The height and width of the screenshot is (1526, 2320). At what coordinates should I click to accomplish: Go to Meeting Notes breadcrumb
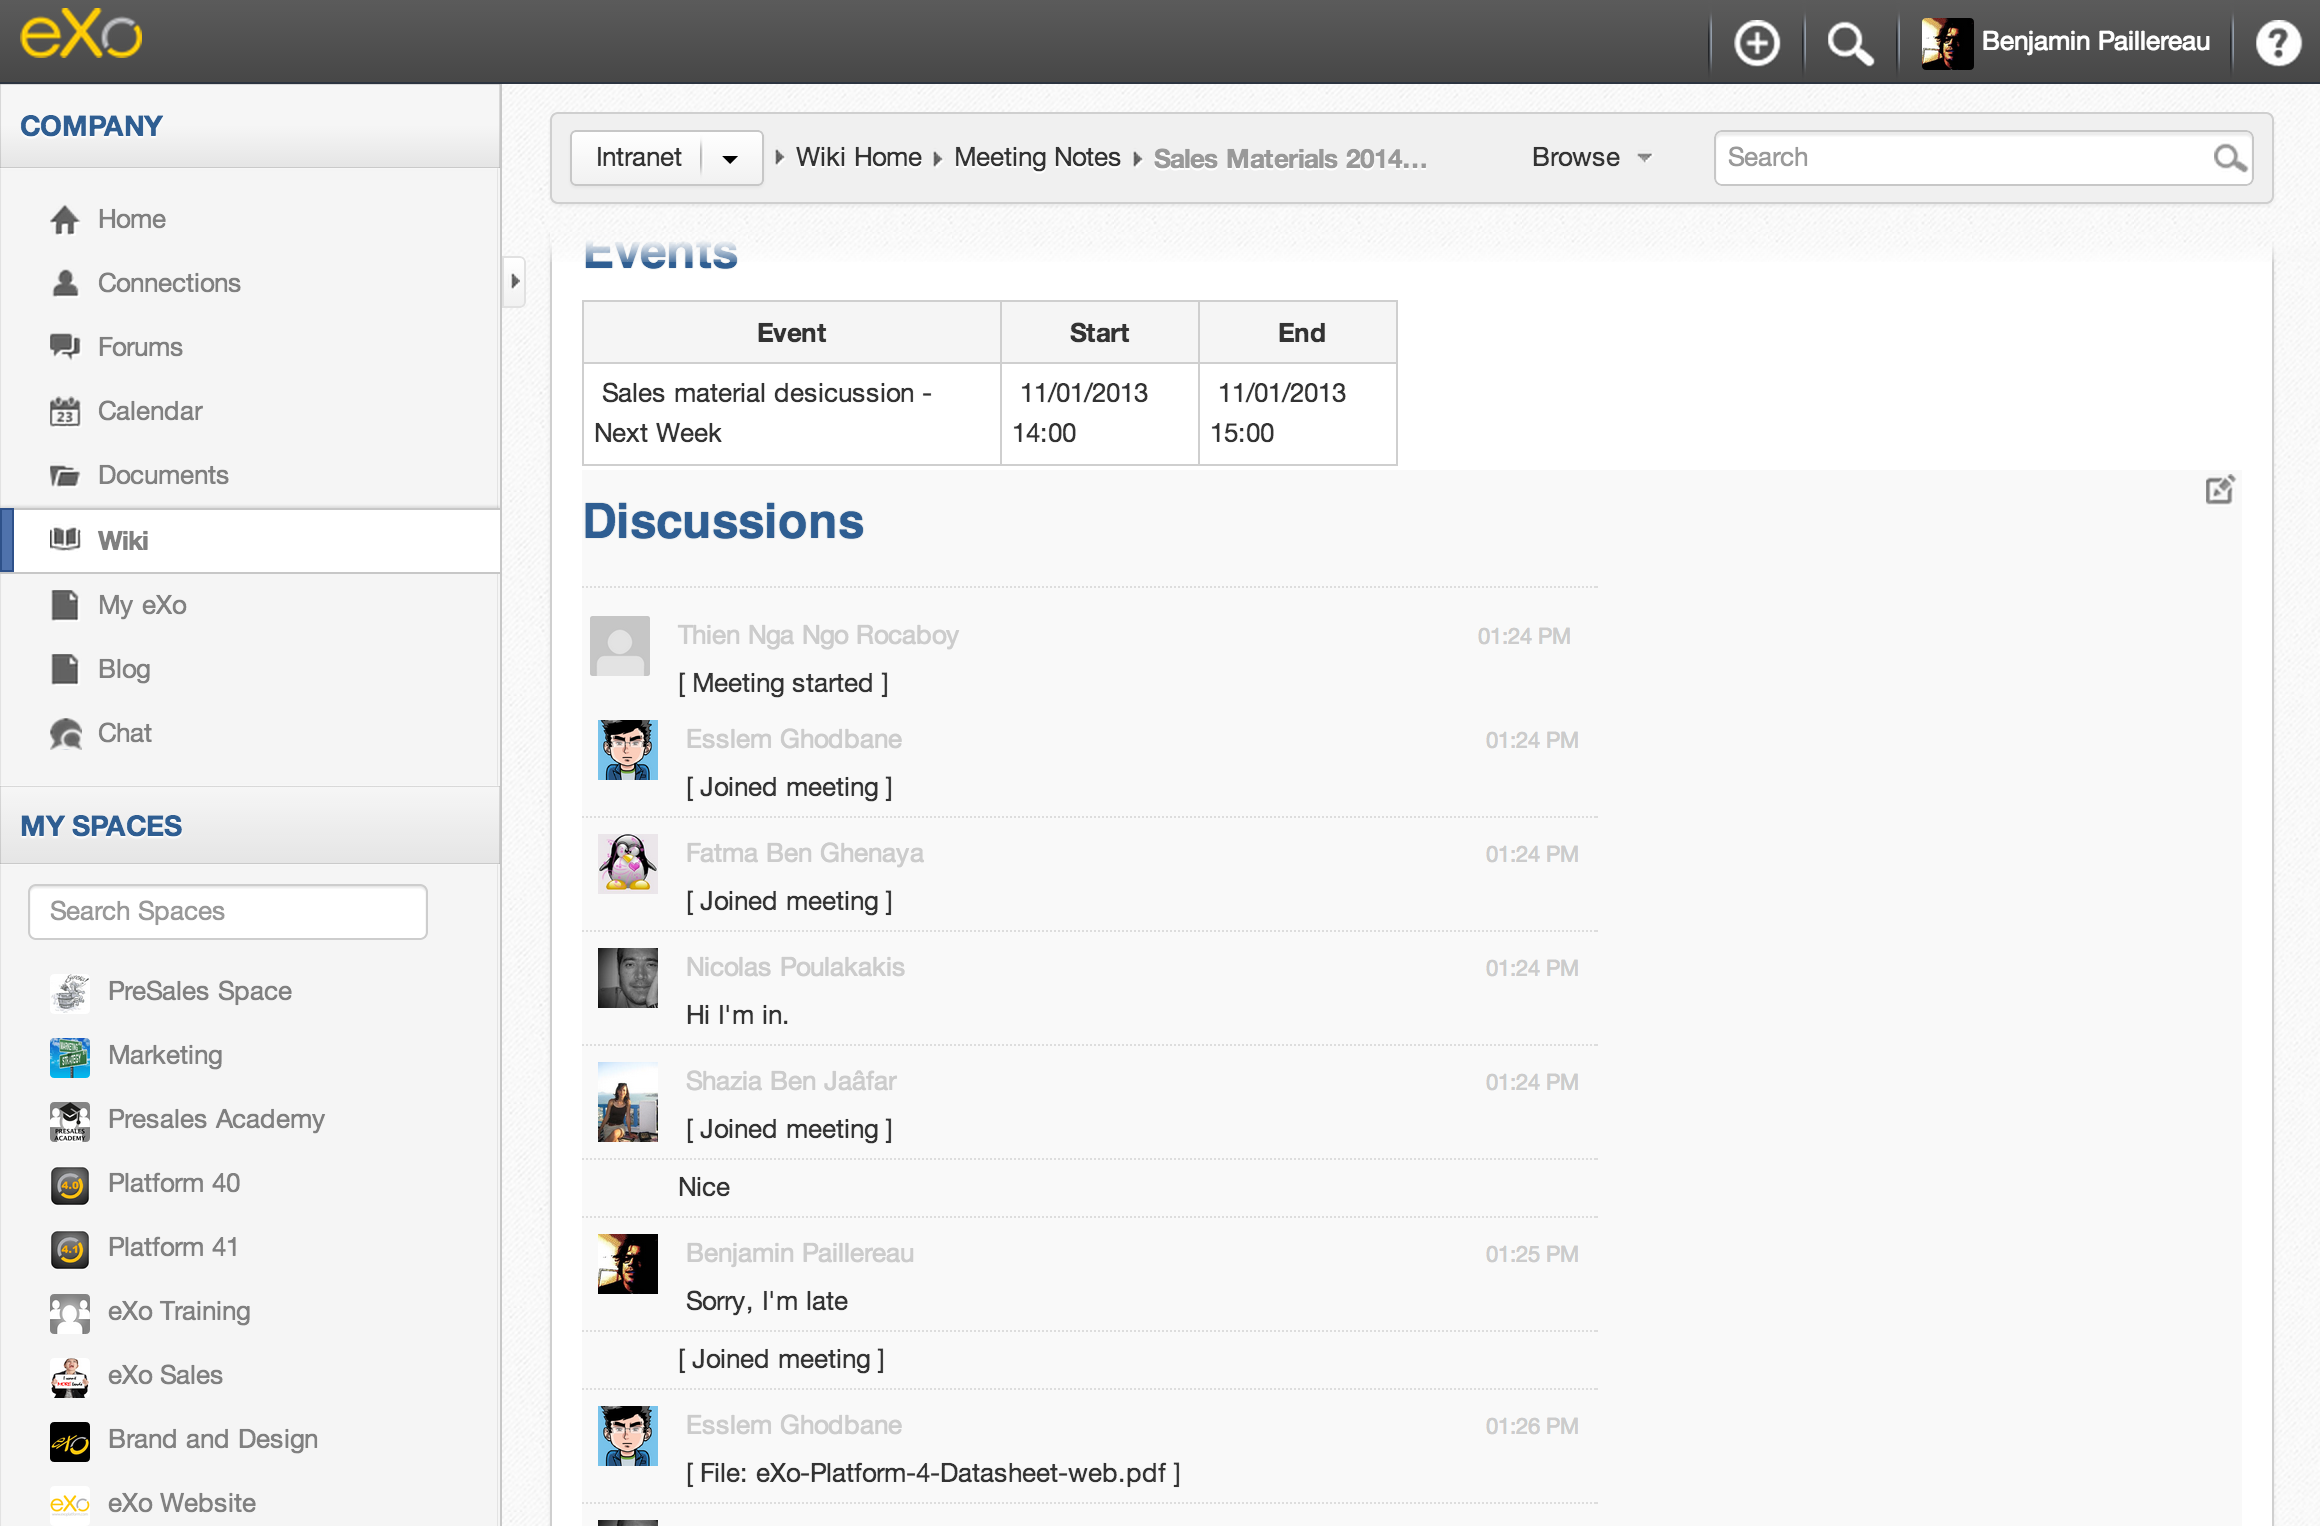pyautogui.click(x=1037, y=157)
